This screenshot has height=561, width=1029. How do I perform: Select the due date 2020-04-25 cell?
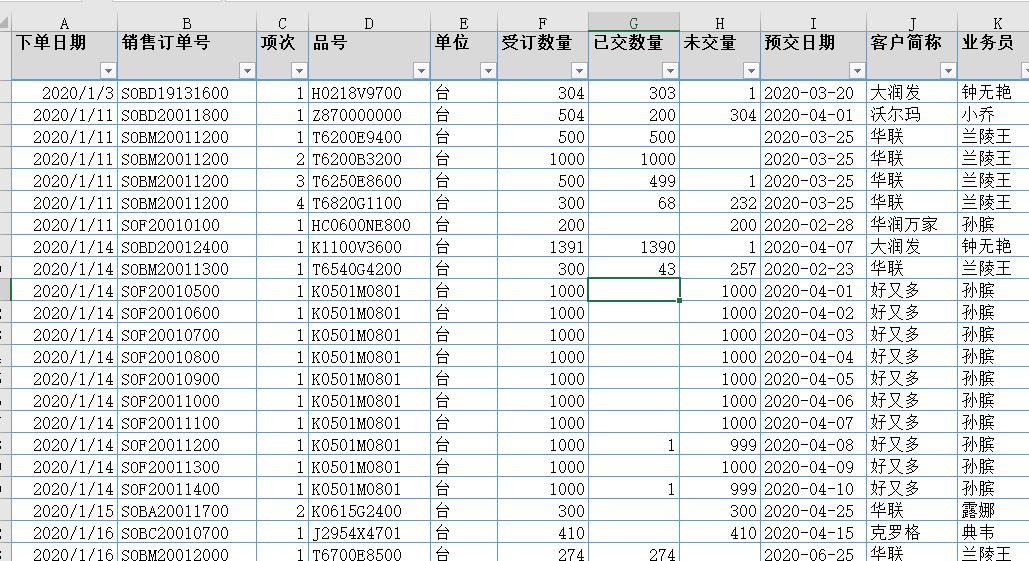[814, 510]
